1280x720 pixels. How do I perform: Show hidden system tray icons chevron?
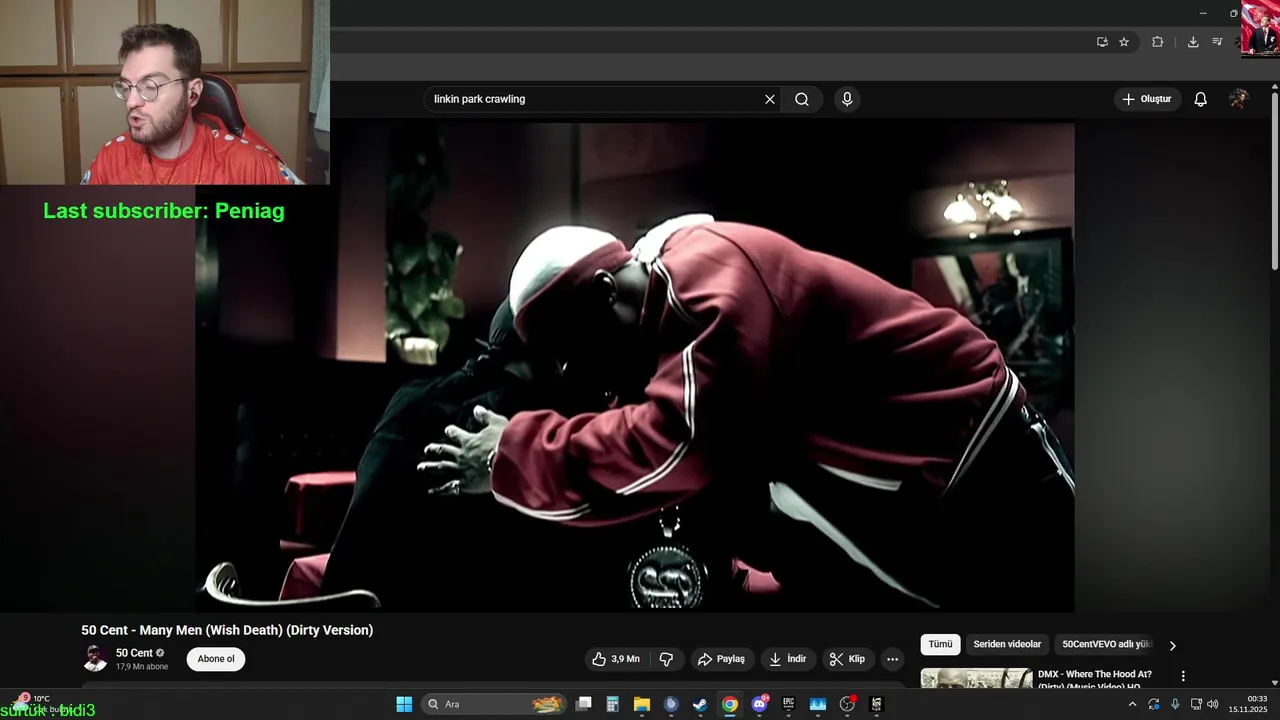point(1132,704)
